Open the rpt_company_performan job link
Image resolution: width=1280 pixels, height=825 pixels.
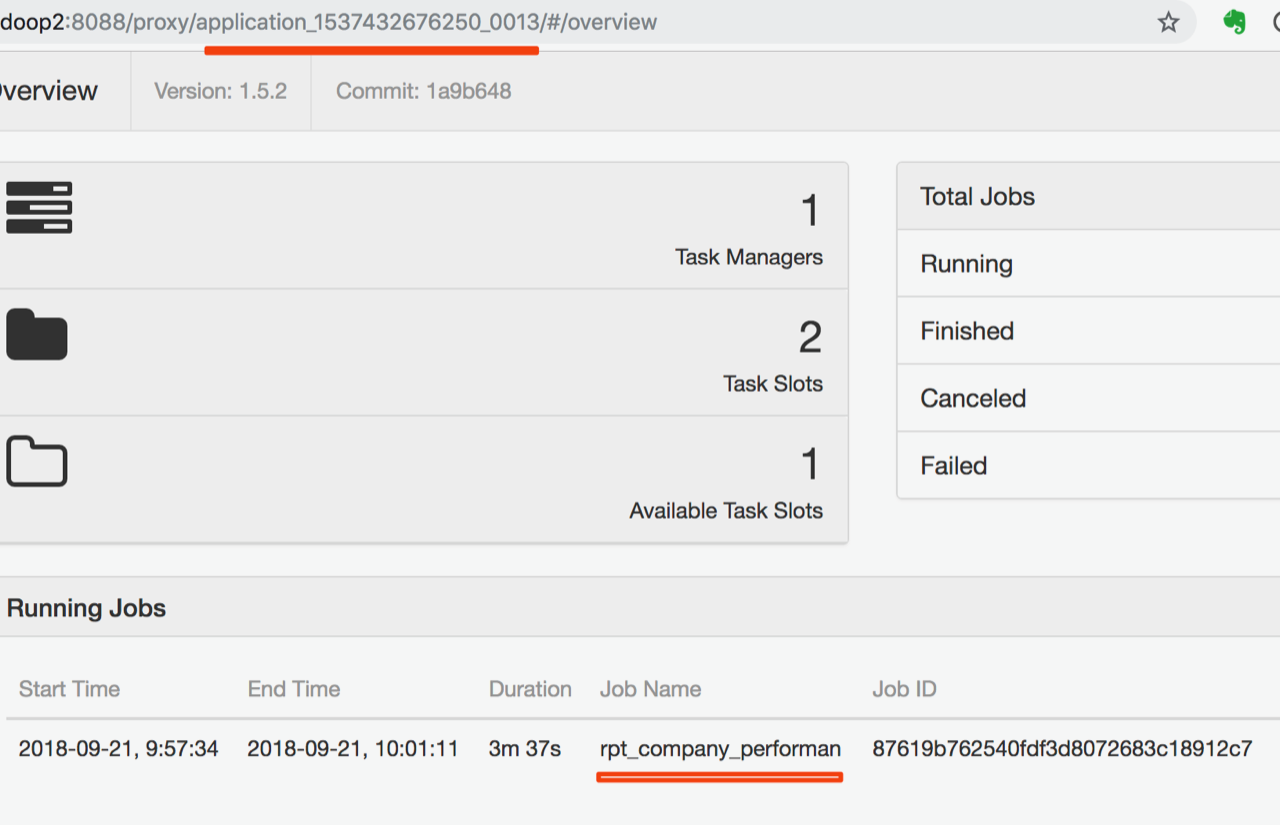point(720,749)
